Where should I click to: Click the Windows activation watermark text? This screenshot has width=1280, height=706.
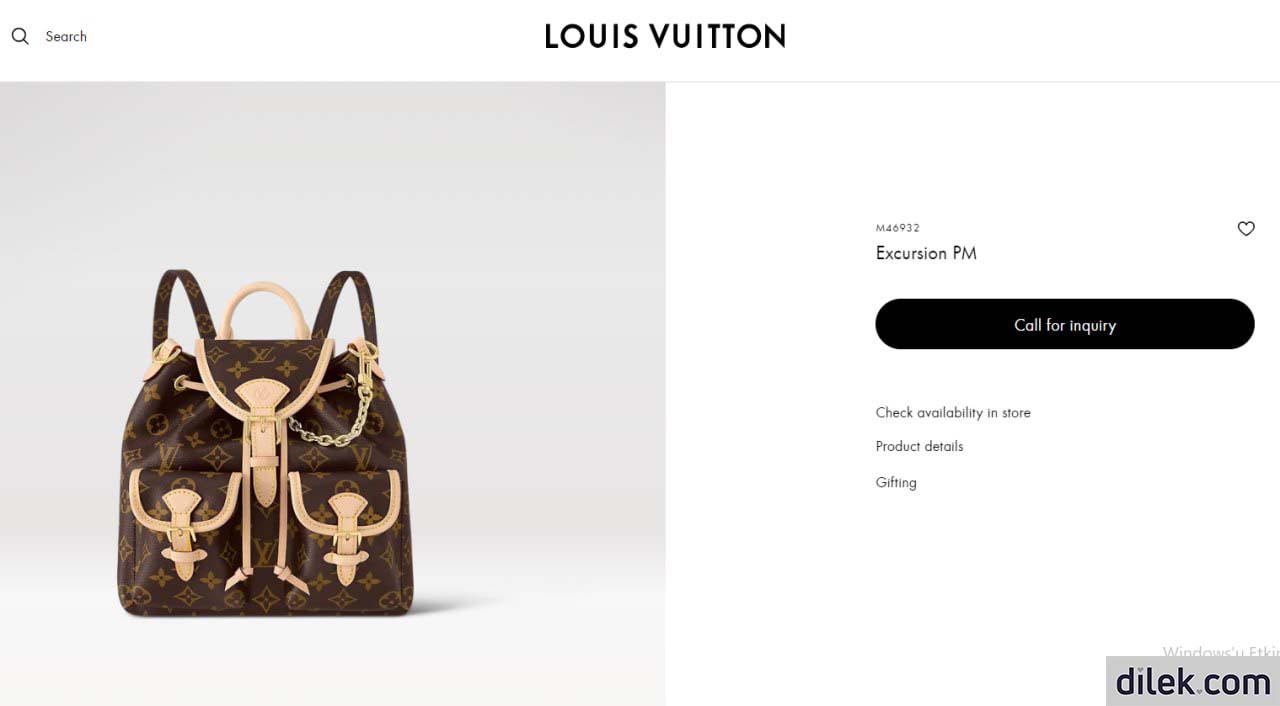(1221, 652)
